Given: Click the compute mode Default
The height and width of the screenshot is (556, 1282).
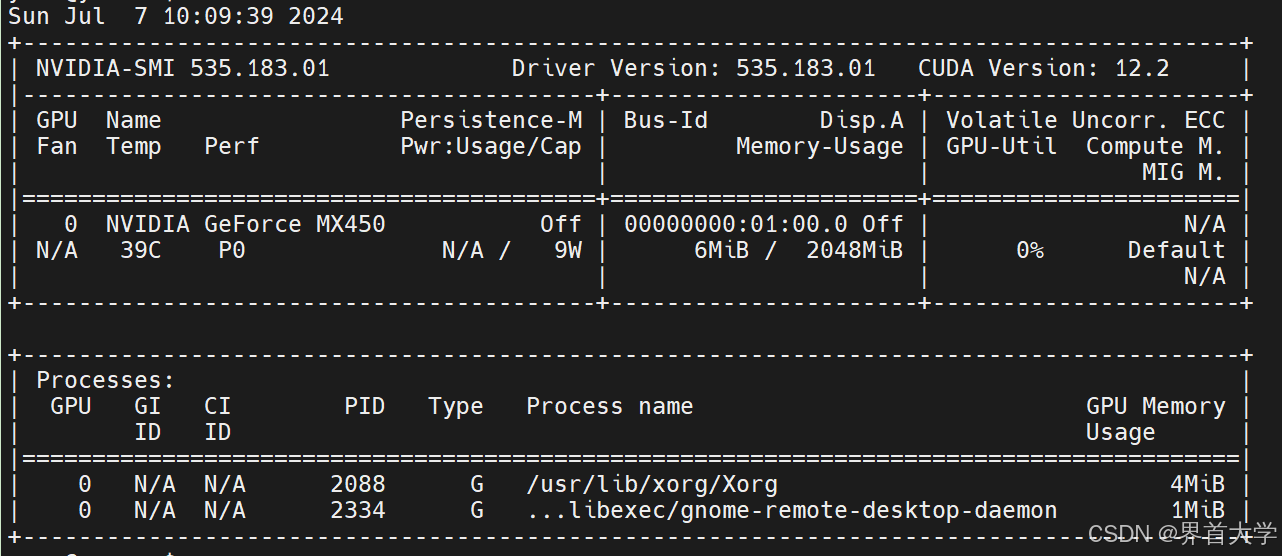Looking at the screenshot, I should 1176,251.
